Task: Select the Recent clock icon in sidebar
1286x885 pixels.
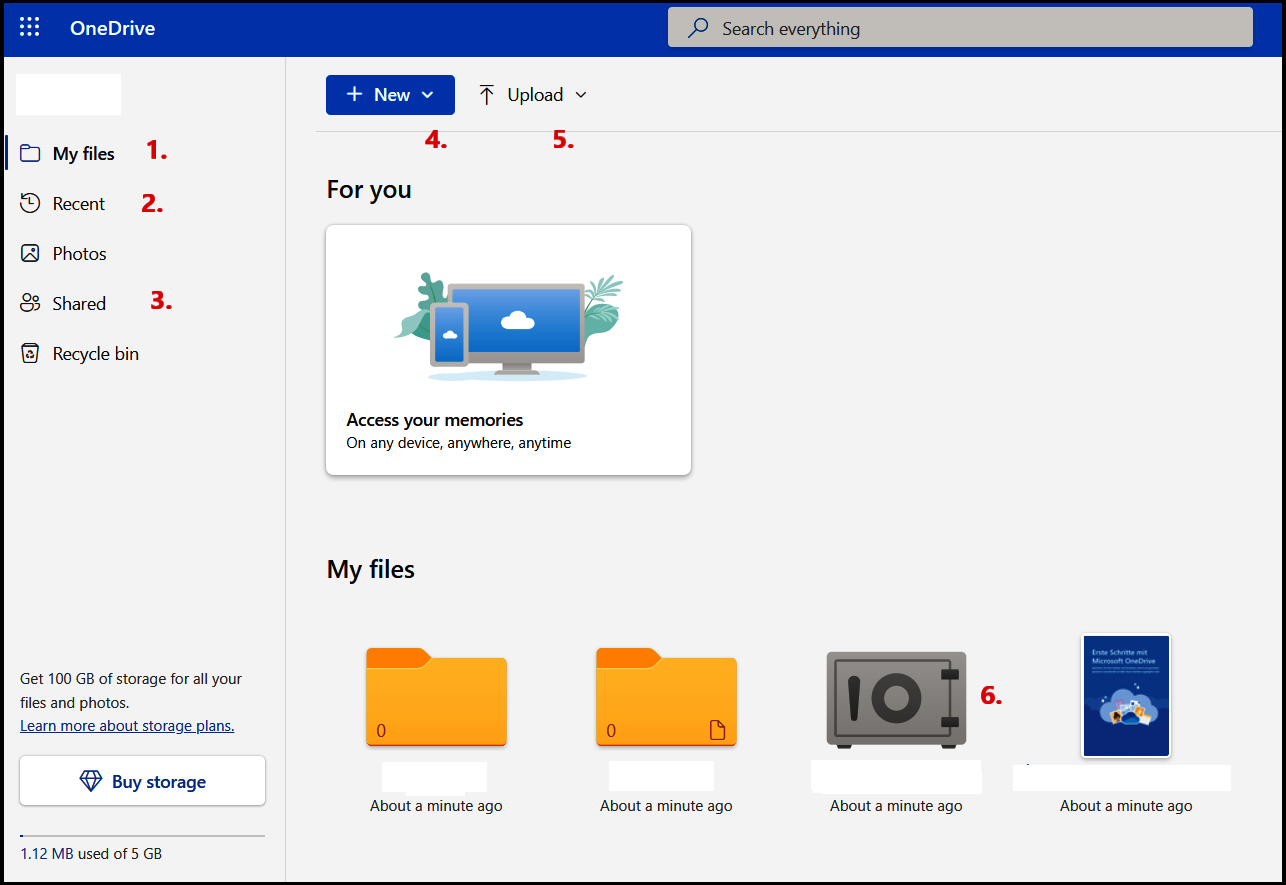Action: tap(30, 203)
